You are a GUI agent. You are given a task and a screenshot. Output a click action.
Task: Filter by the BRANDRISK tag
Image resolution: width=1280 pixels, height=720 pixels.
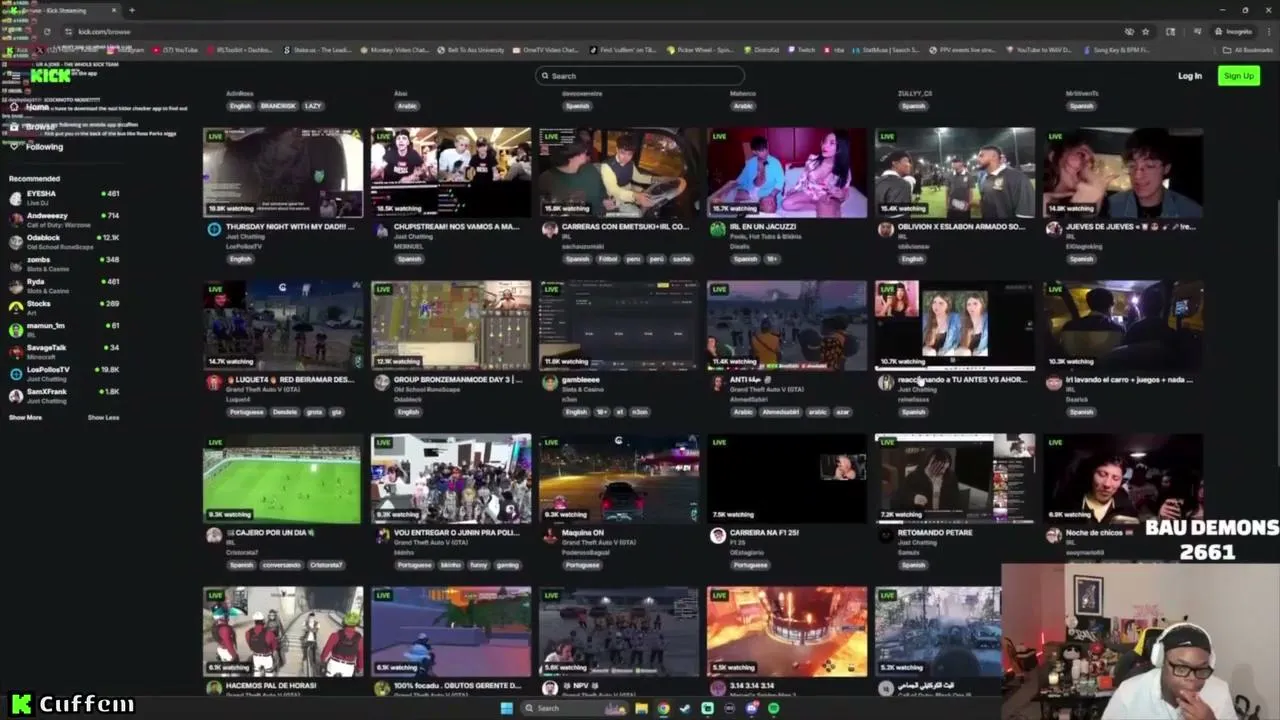coord(277,106)
